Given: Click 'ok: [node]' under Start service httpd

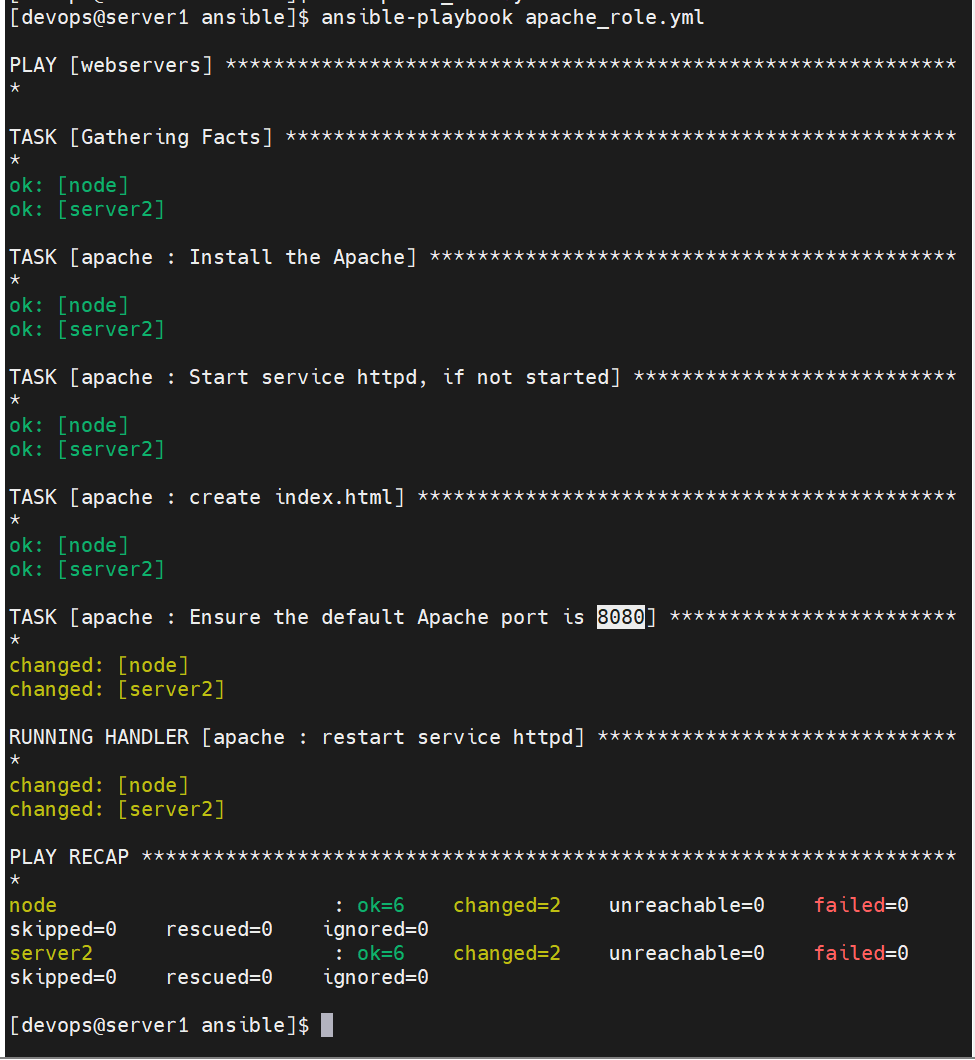Looking at the screenshot, I should click(x=68, y=425).
